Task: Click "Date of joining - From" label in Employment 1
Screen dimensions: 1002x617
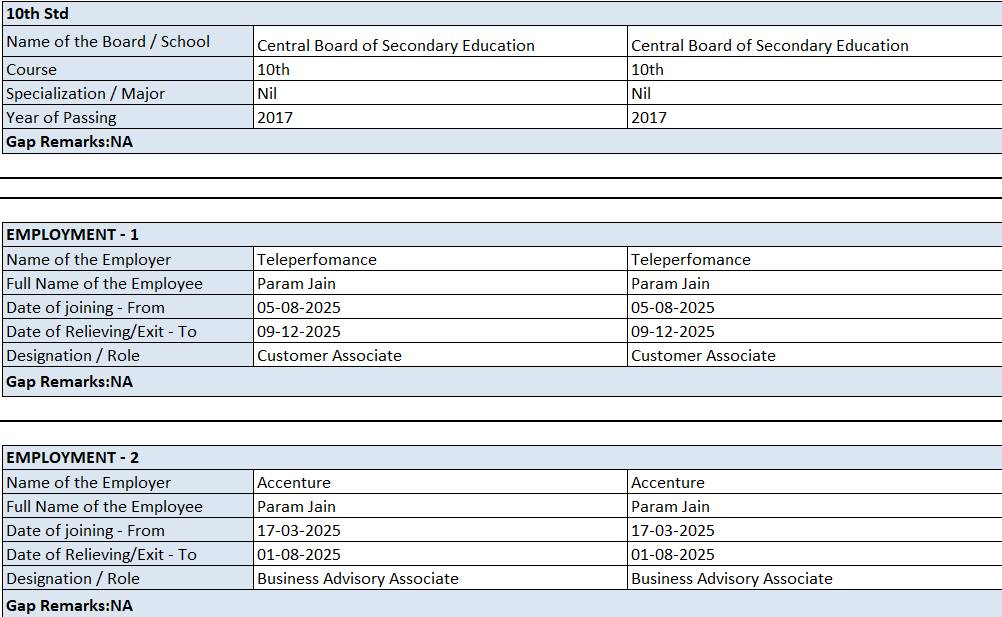Action: tap(85, 307)
